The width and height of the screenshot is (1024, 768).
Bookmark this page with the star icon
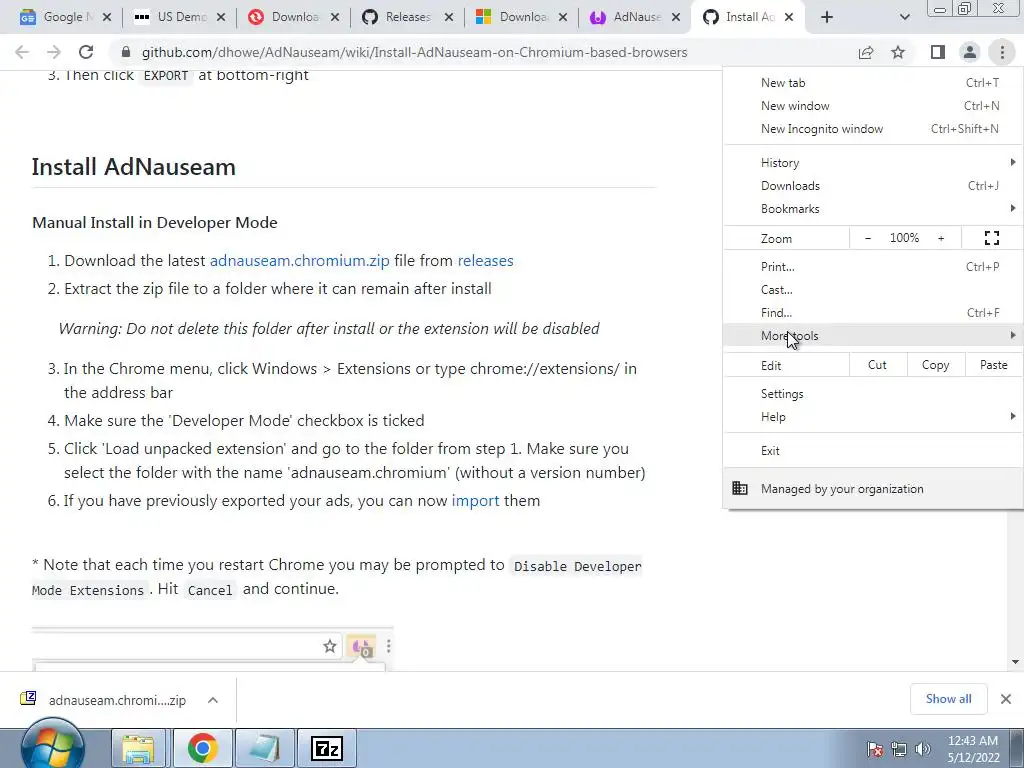pos(898,52)
